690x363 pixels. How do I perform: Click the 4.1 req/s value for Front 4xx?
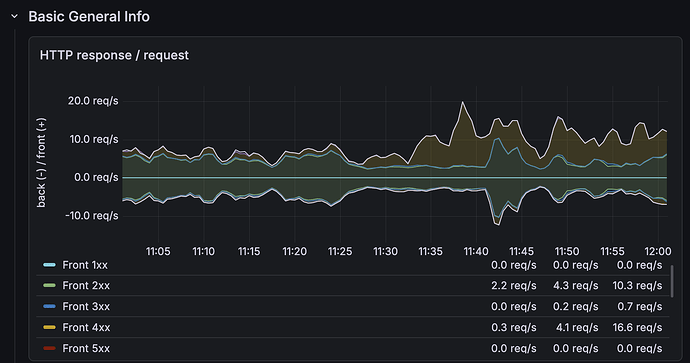coord(576,327)
